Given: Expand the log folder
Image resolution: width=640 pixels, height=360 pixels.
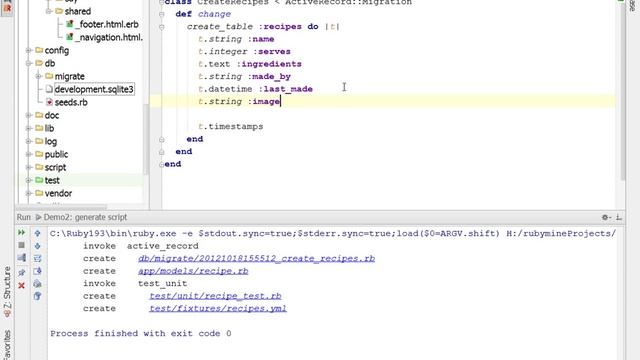Looking at the screenshot, I should click(29, 142).
